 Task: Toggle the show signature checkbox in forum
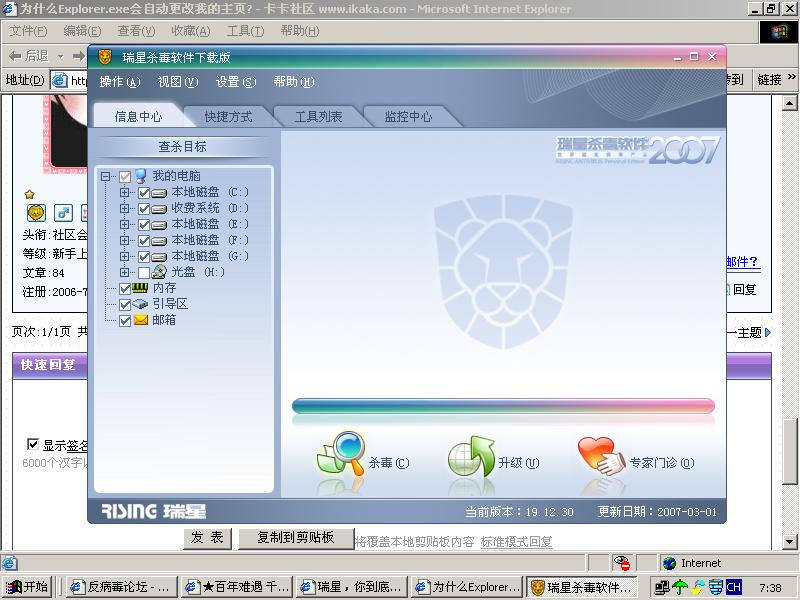33,444
